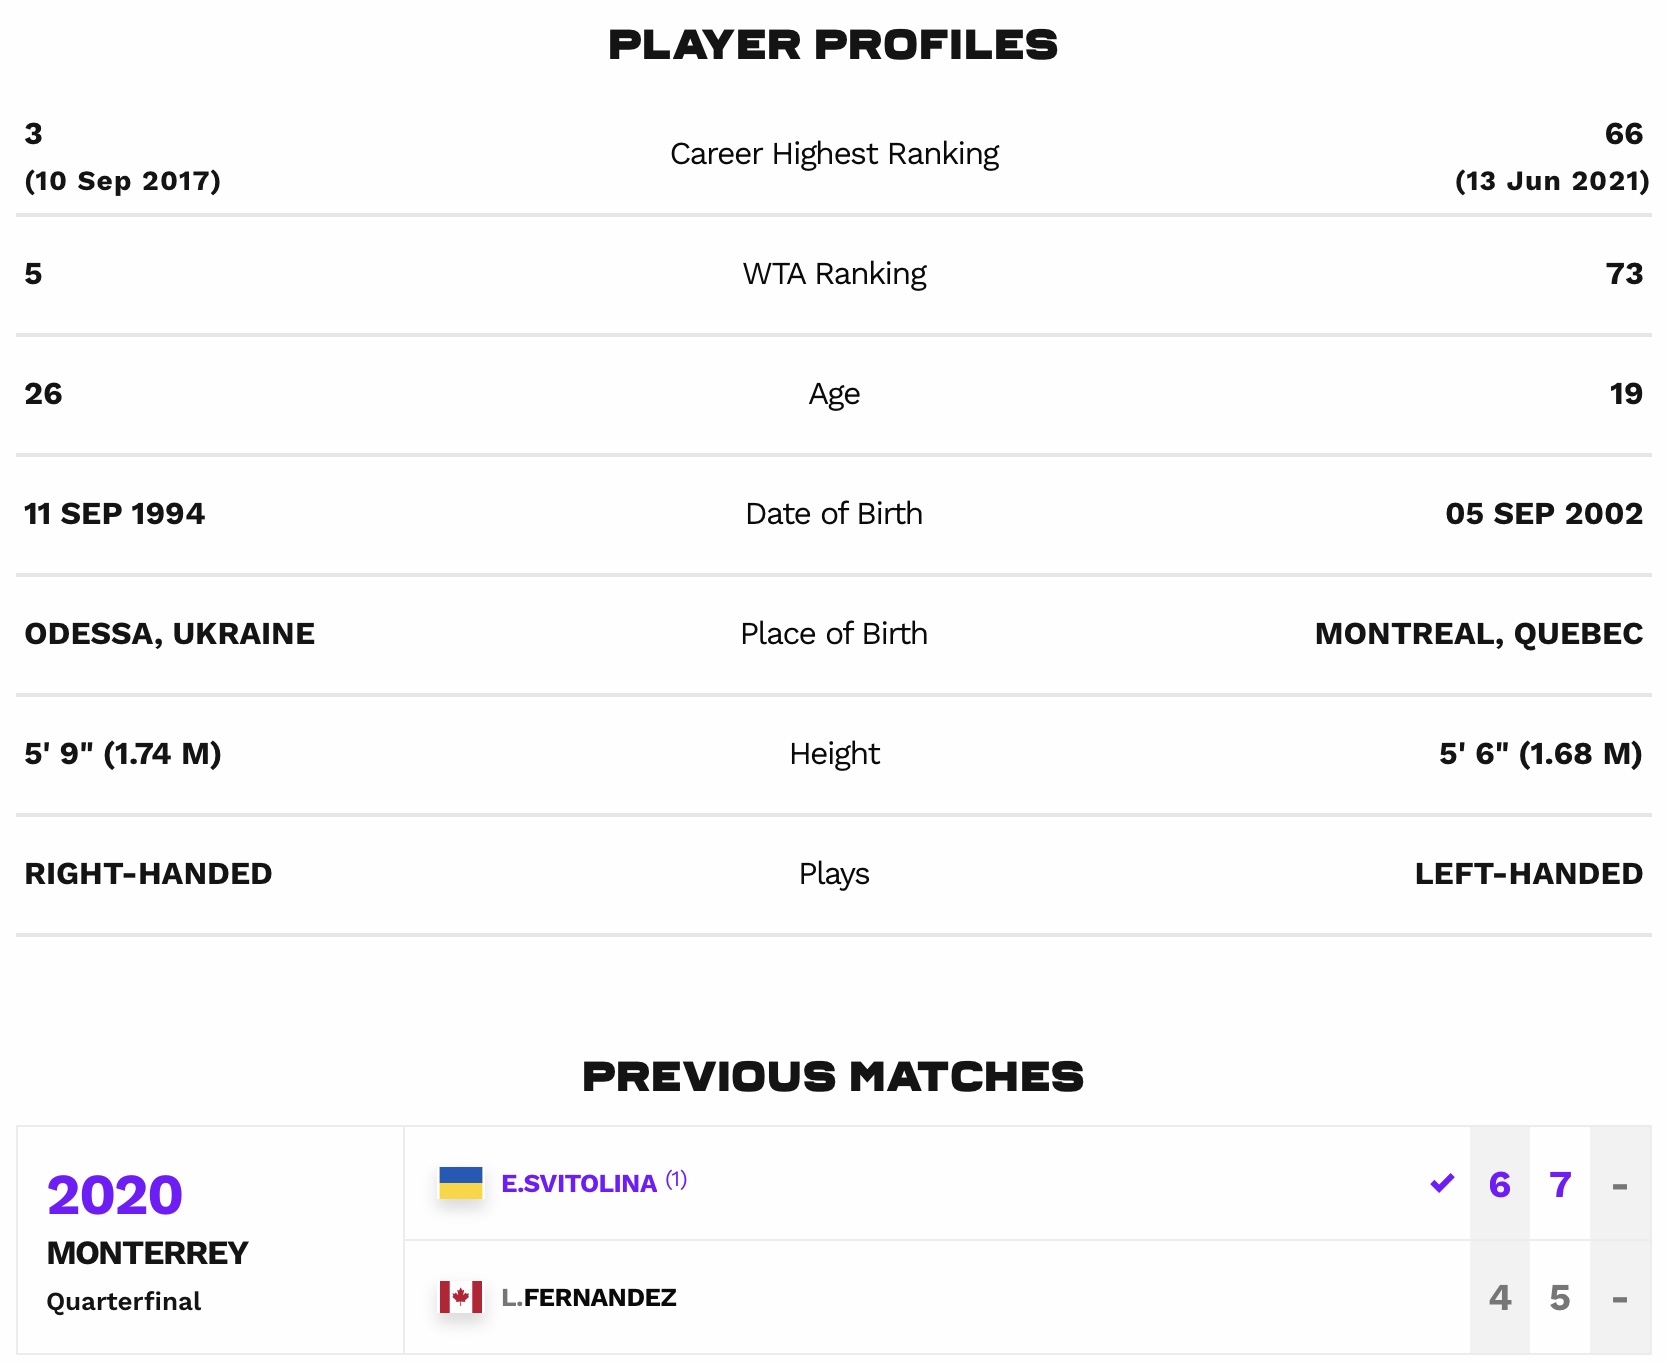The width and height of the screenshot is (1668, 1363).
Task: Click the purple winner checkmark icon
Action: tap(1442, 1184)
